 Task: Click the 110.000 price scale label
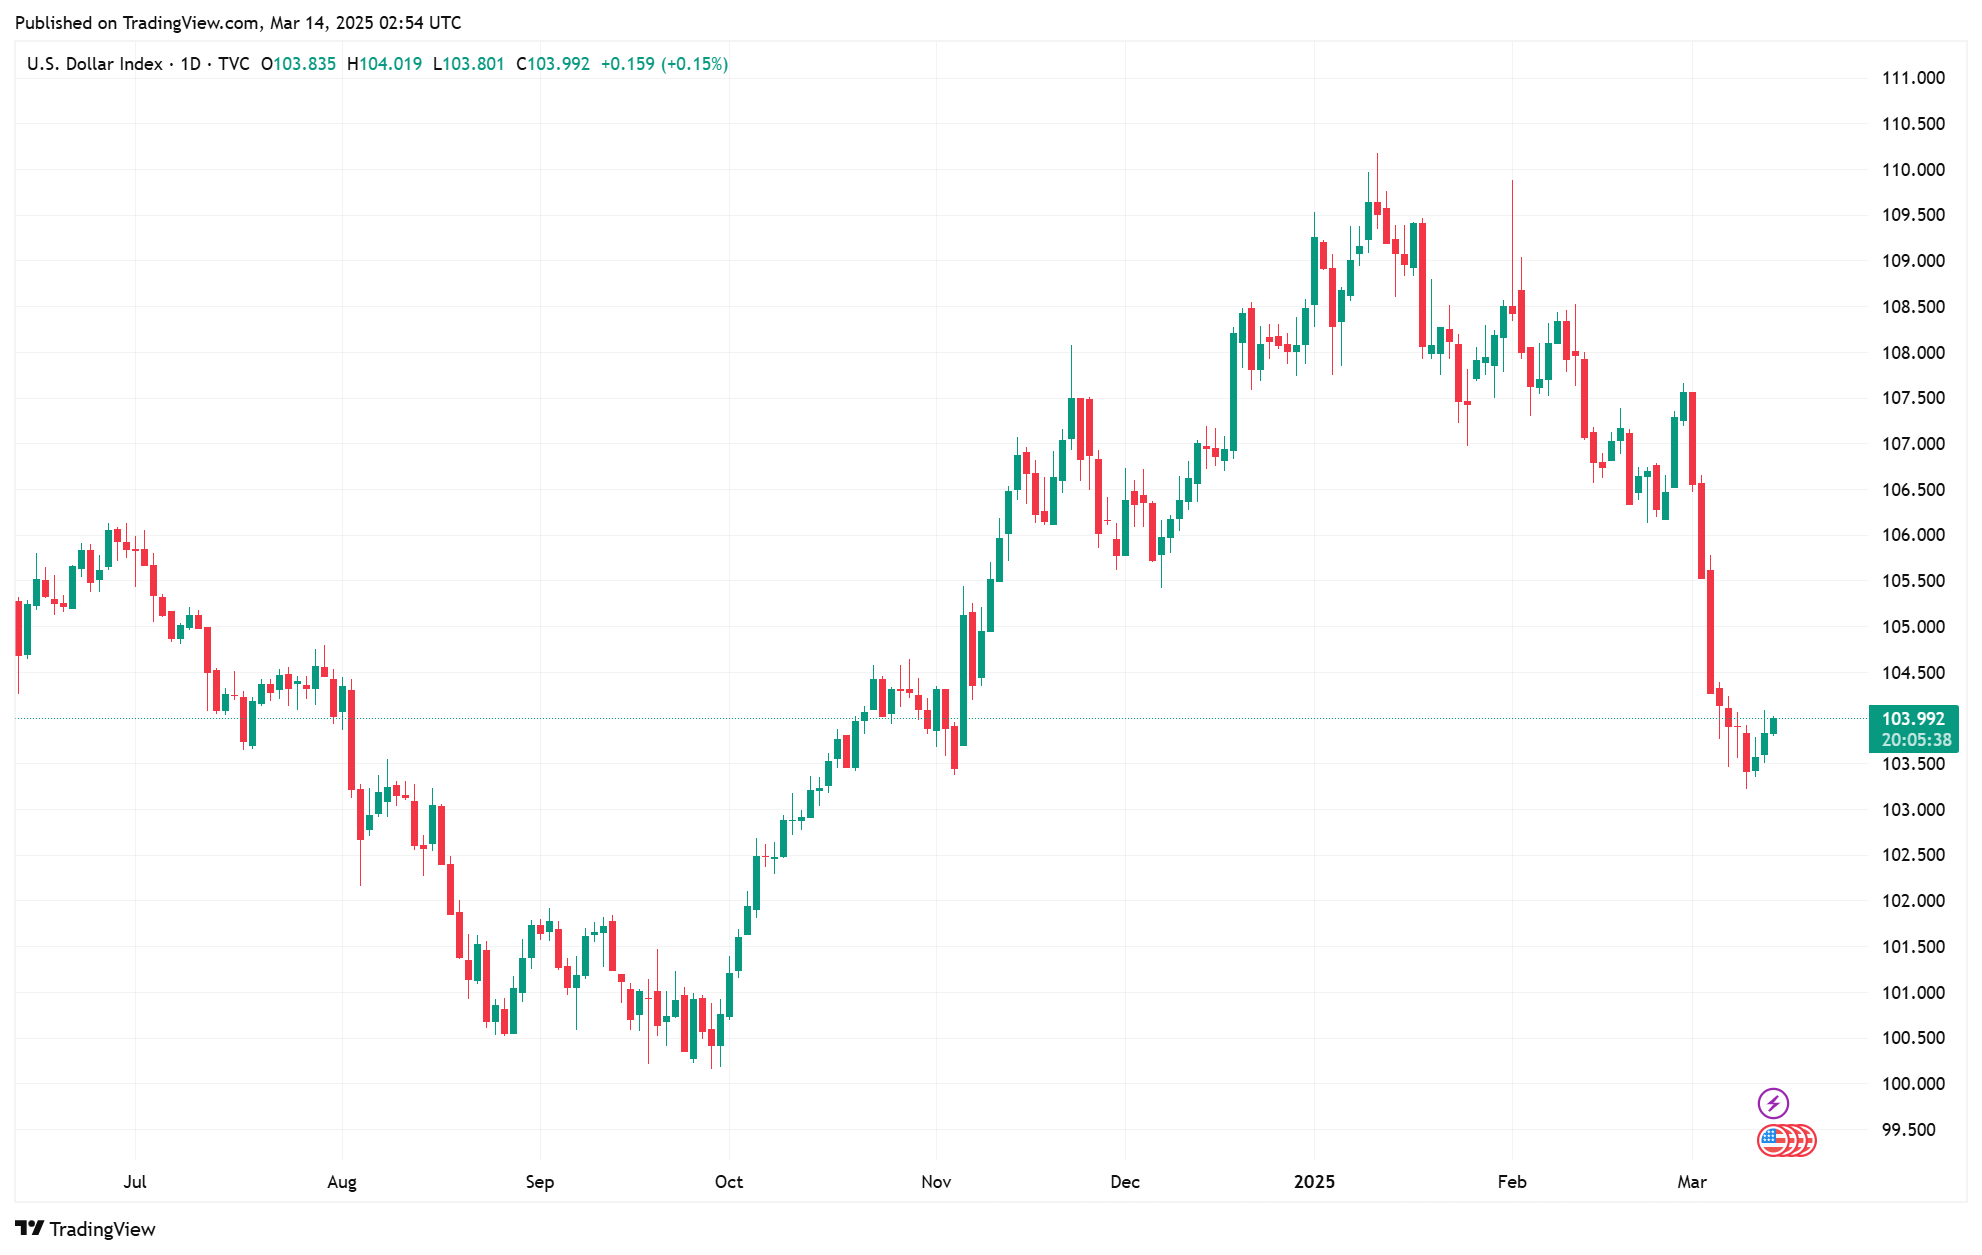pyautogui.click(x=1913, y=170)
